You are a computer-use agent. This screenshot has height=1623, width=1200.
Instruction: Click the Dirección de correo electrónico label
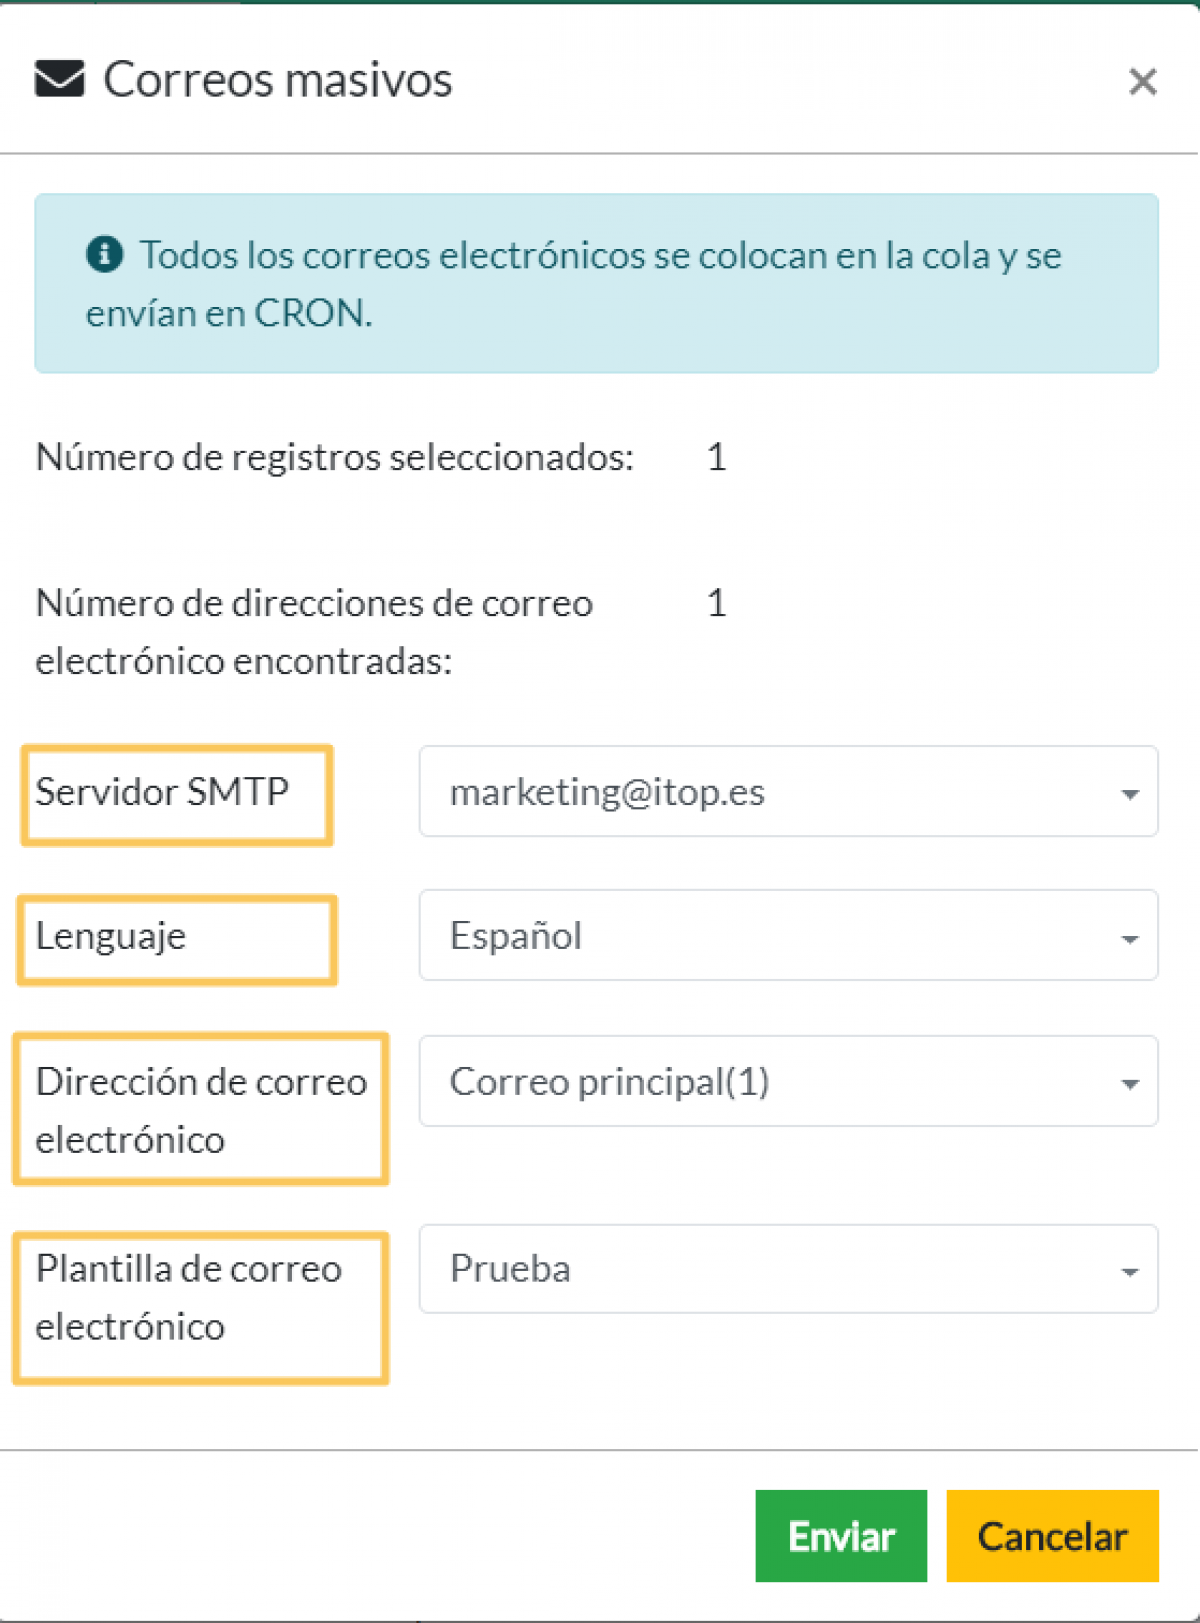click(x=201, y=1110)
